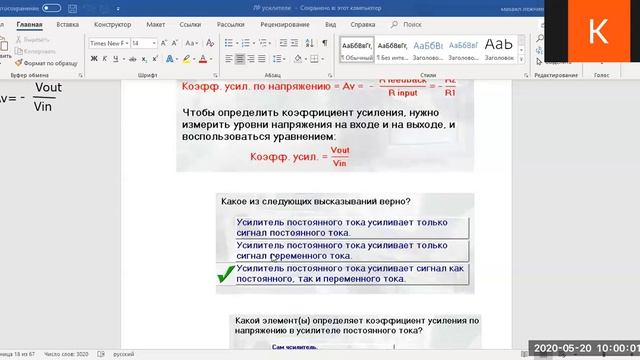Viewport: 640px width, 360px height.
Task: Click the orange K profile avatar
Action: (598, 31)
